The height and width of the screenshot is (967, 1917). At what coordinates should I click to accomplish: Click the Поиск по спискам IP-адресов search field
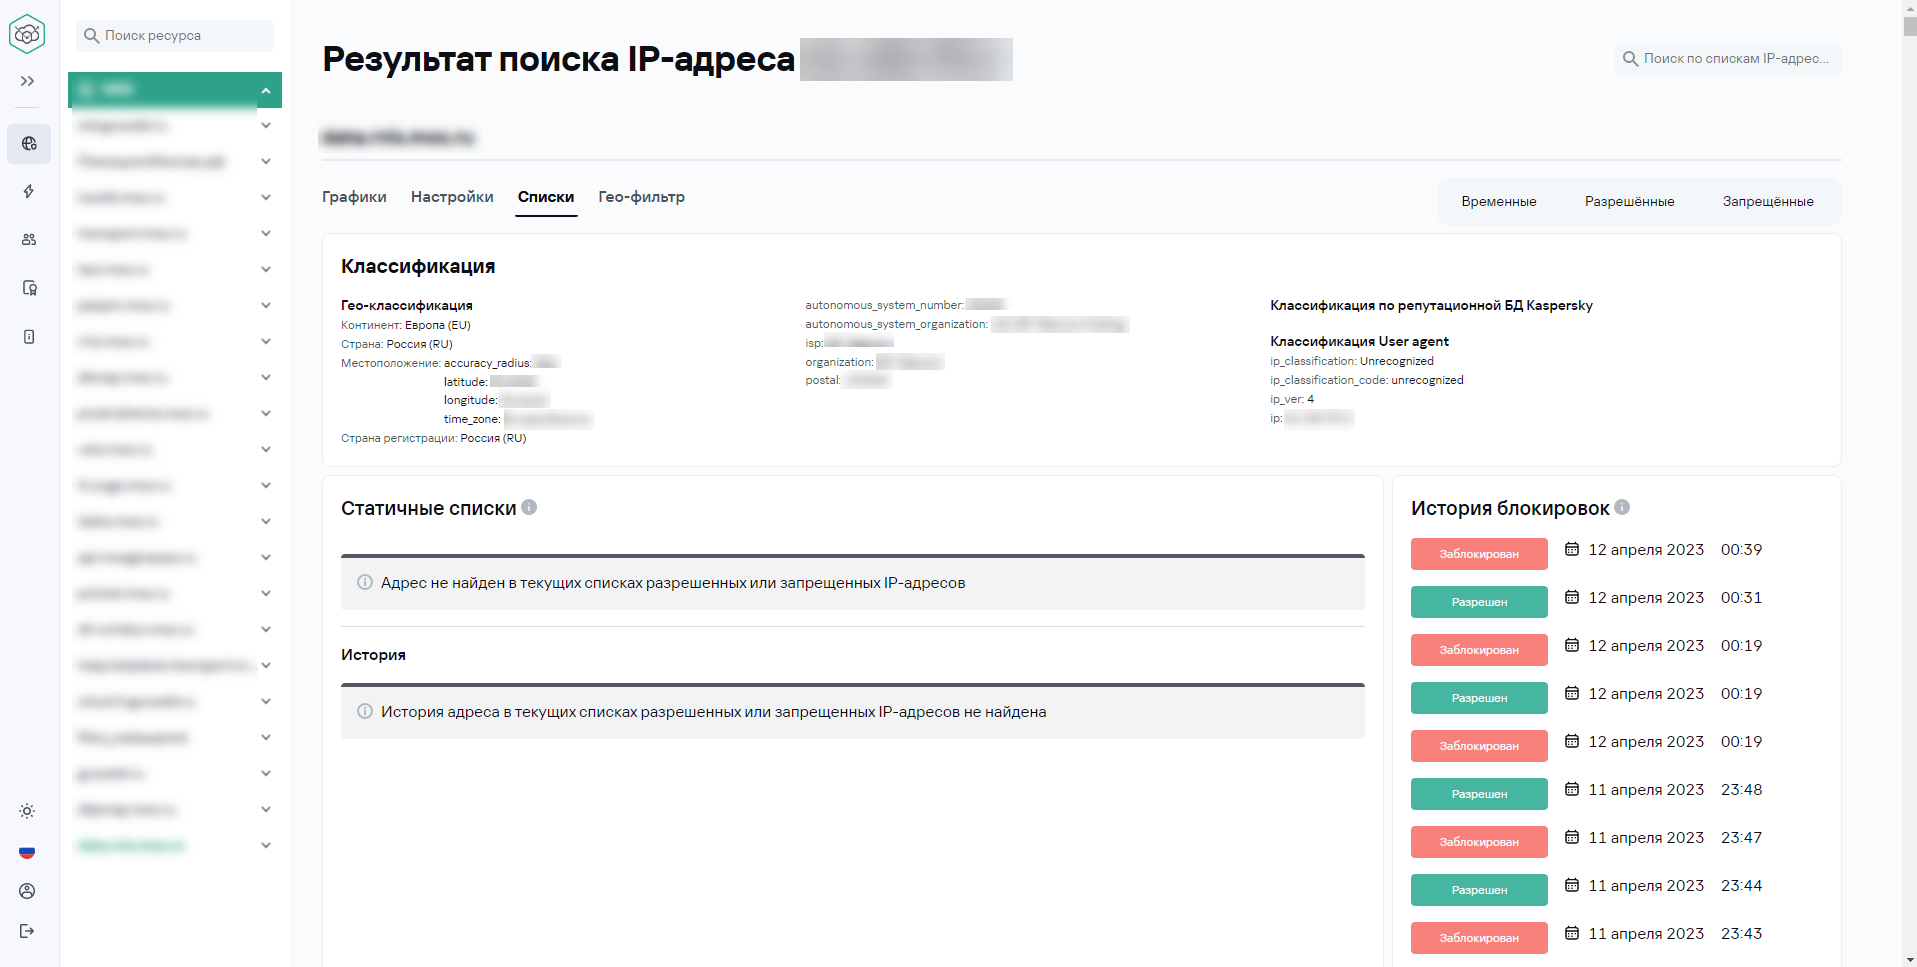coord(1727,58)
